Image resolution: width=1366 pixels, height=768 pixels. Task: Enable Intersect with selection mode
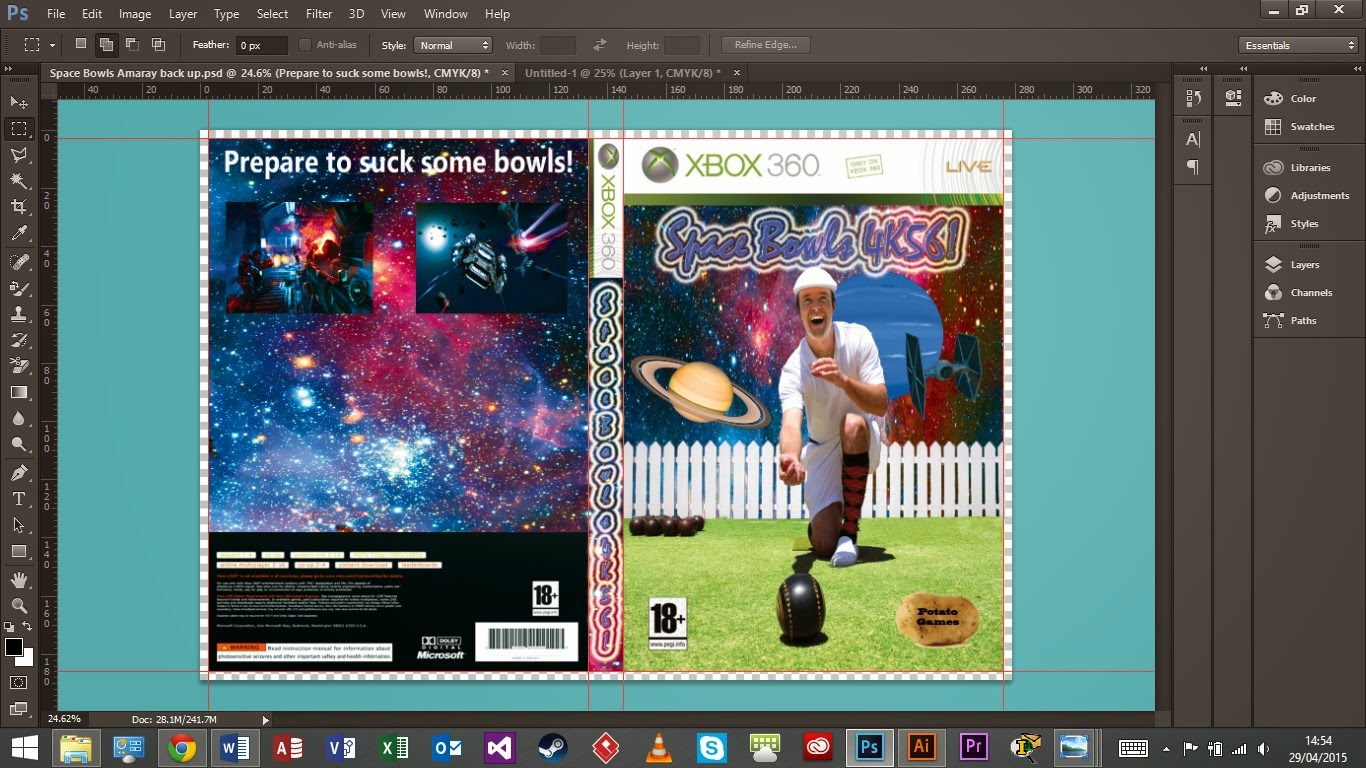(158, 44)
